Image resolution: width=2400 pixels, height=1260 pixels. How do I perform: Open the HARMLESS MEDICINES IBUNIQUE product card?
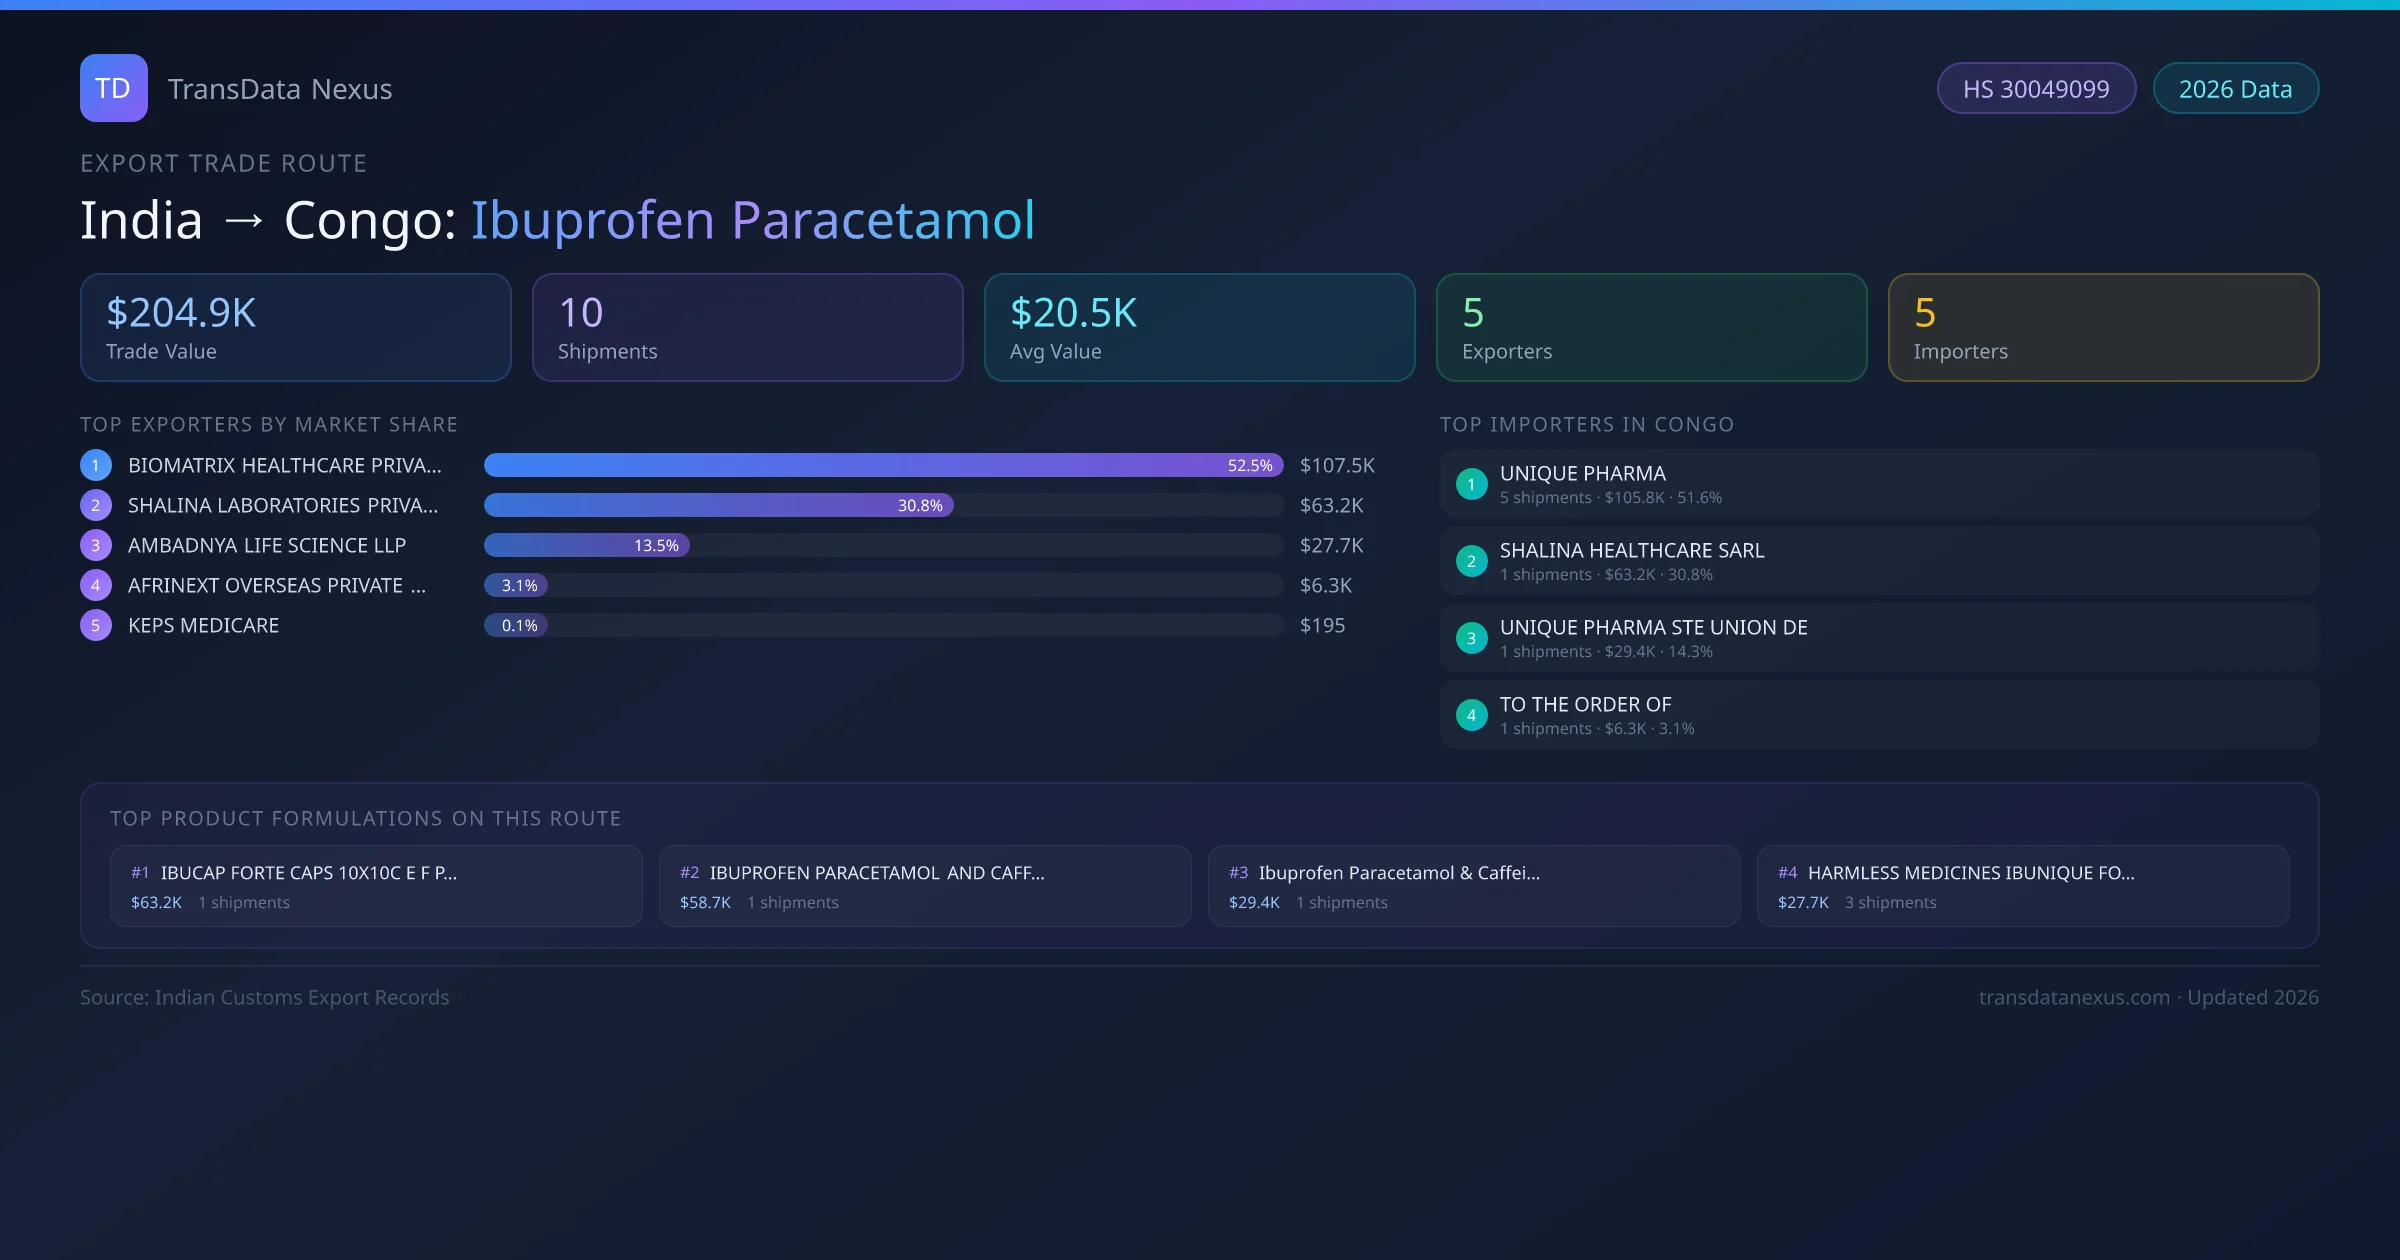tap(2022, 886)
